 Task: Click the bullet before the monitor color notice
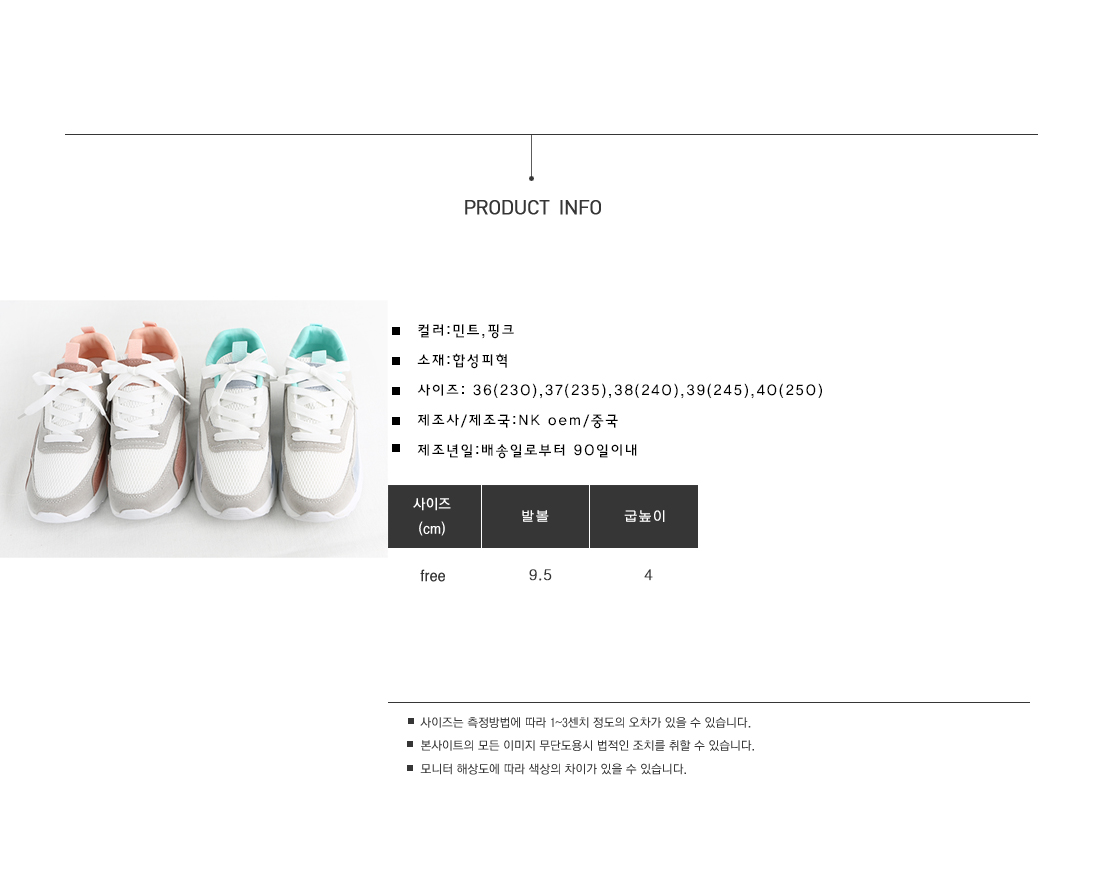pyautogui.click(x=410, y=768)
